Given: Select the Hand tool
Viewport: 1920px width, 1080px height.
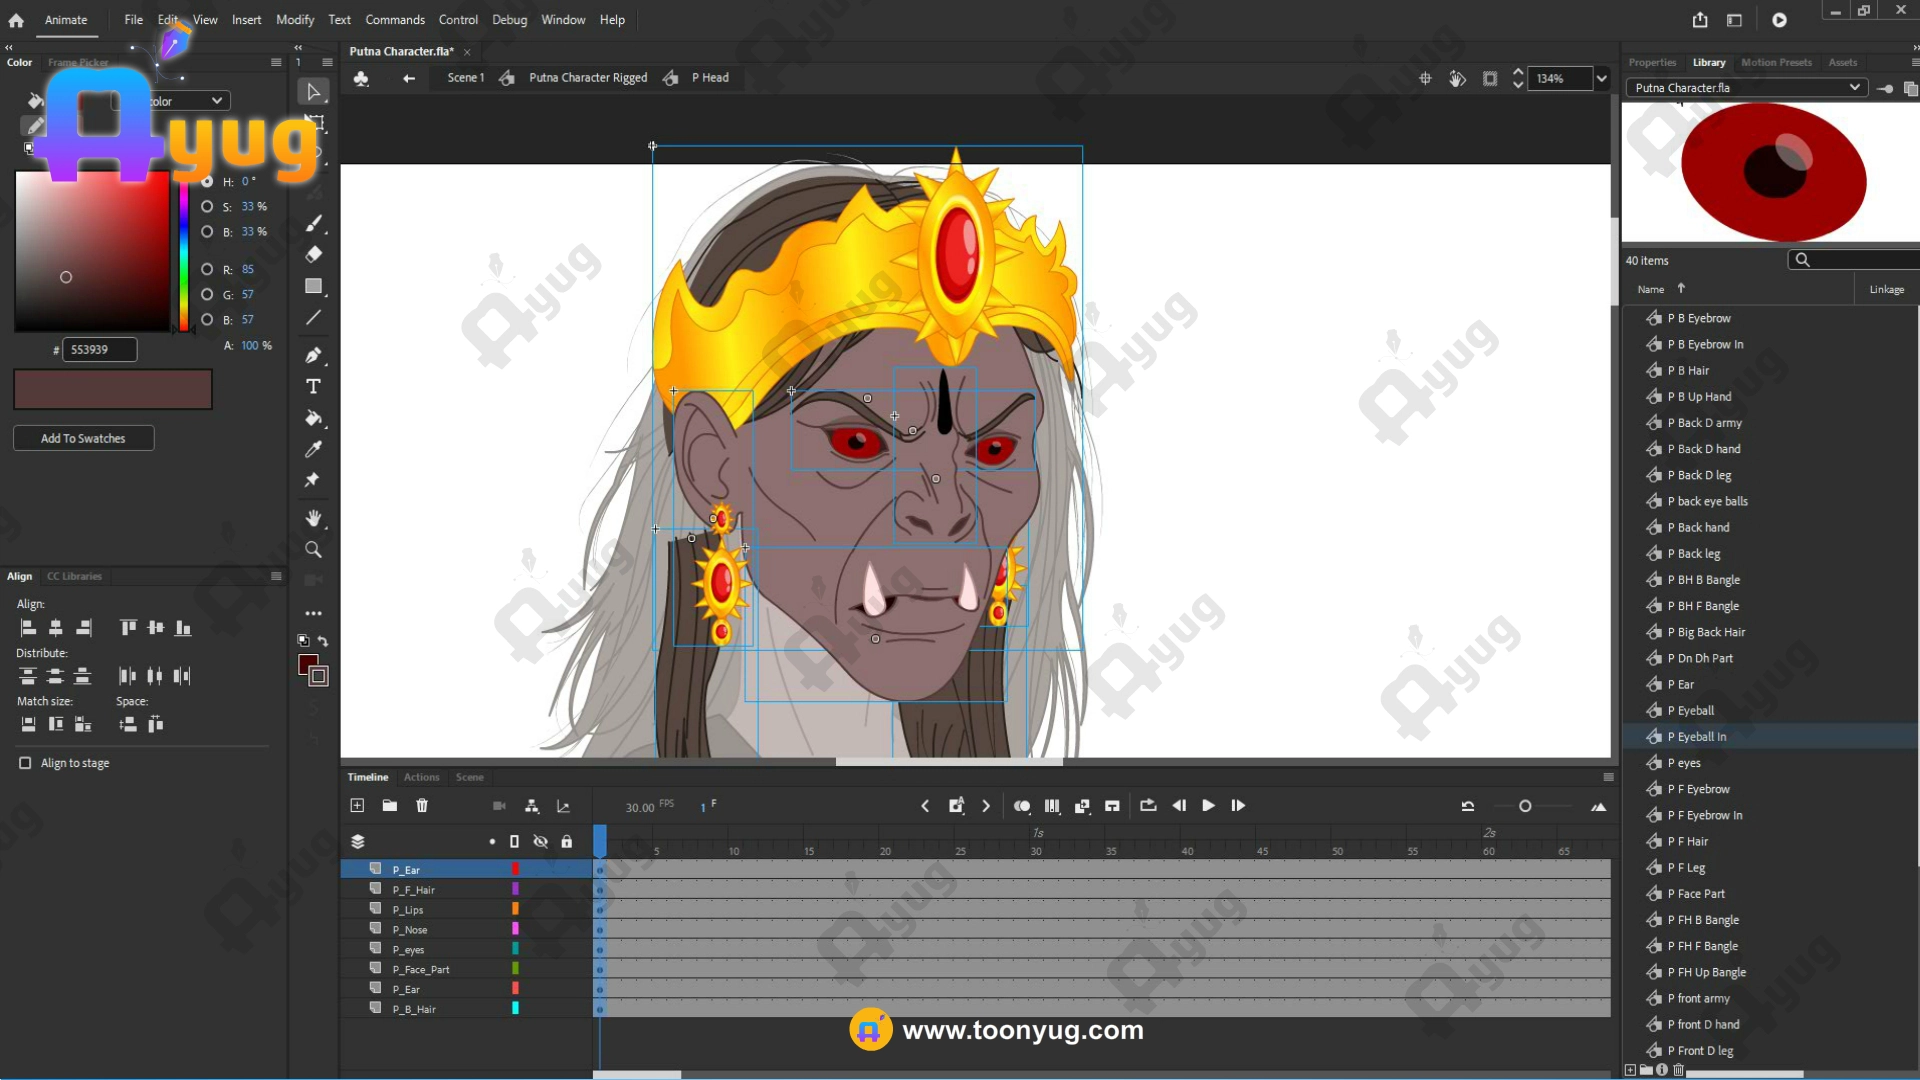Looking at the screenshot, I should [x=313, y=518].
